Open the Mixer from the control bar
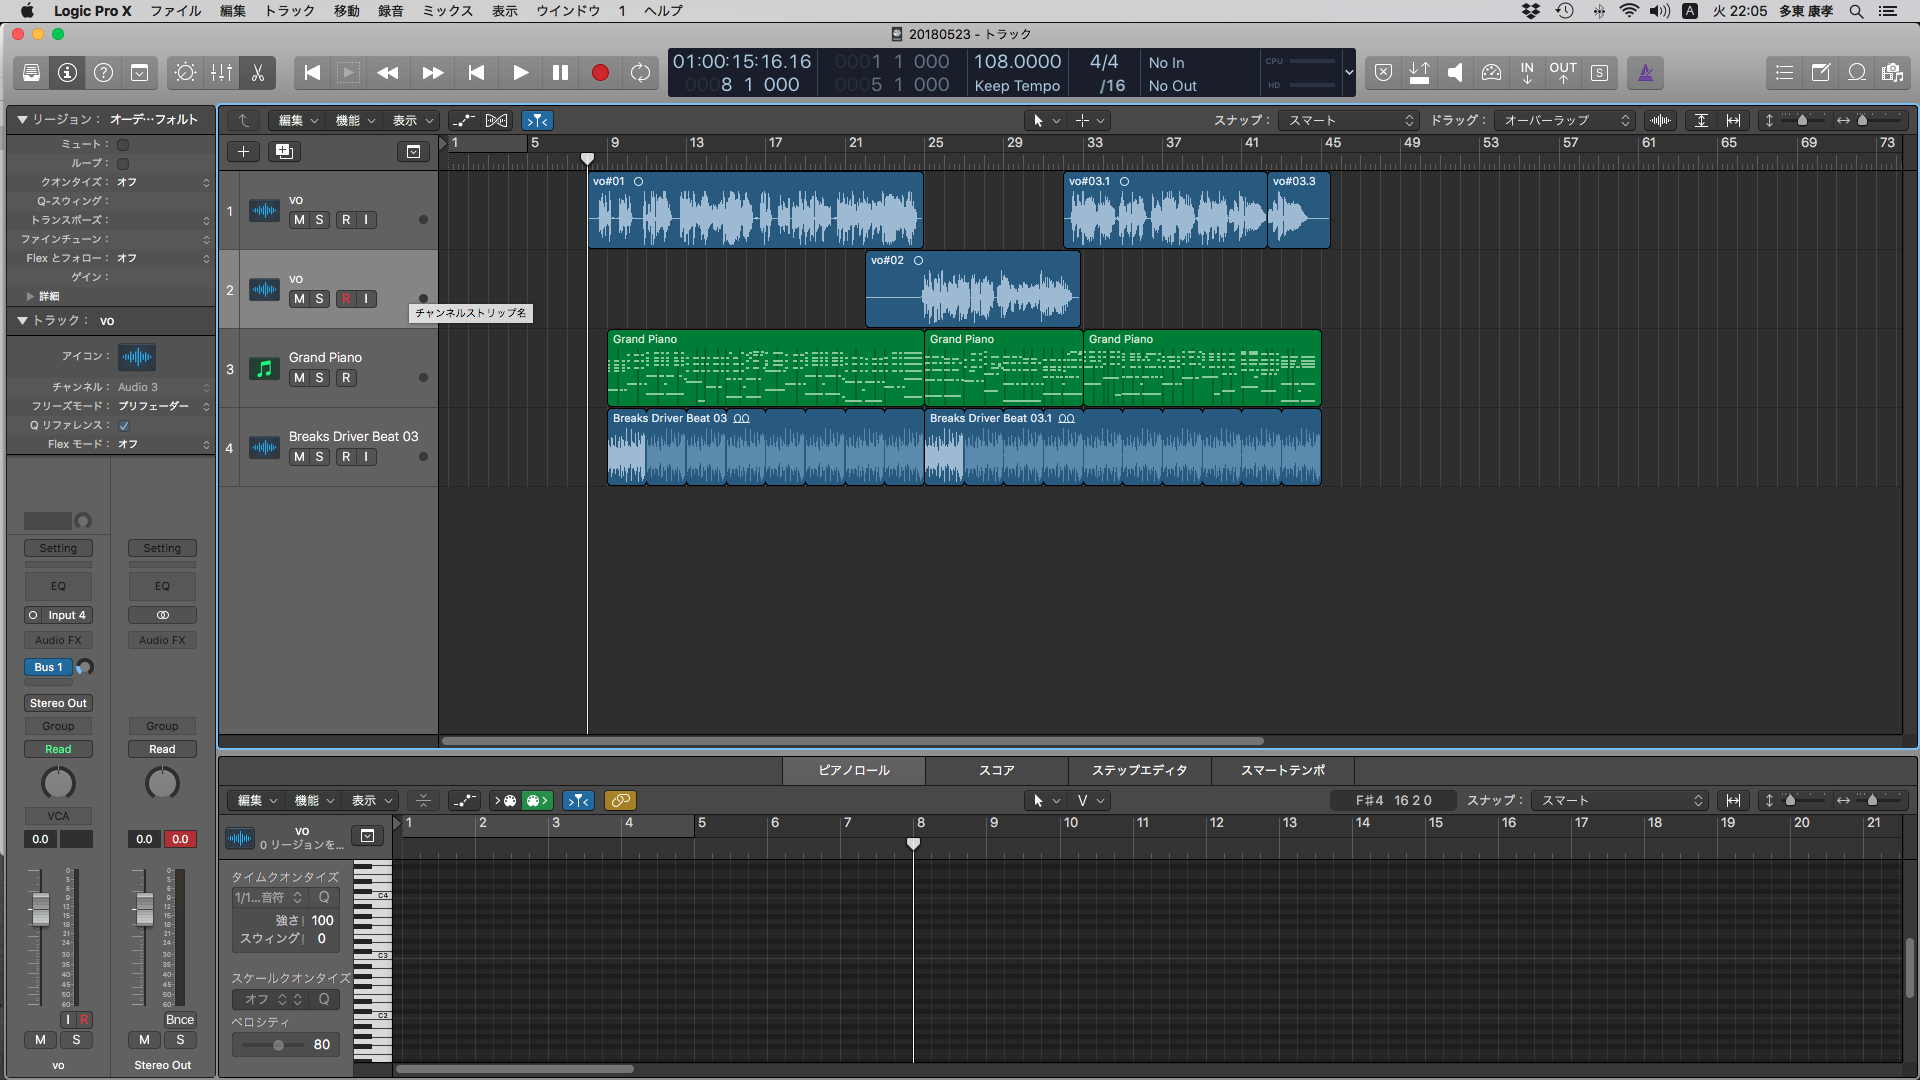The width and height of the screenshot is (1920, 1080). [221, 73]
